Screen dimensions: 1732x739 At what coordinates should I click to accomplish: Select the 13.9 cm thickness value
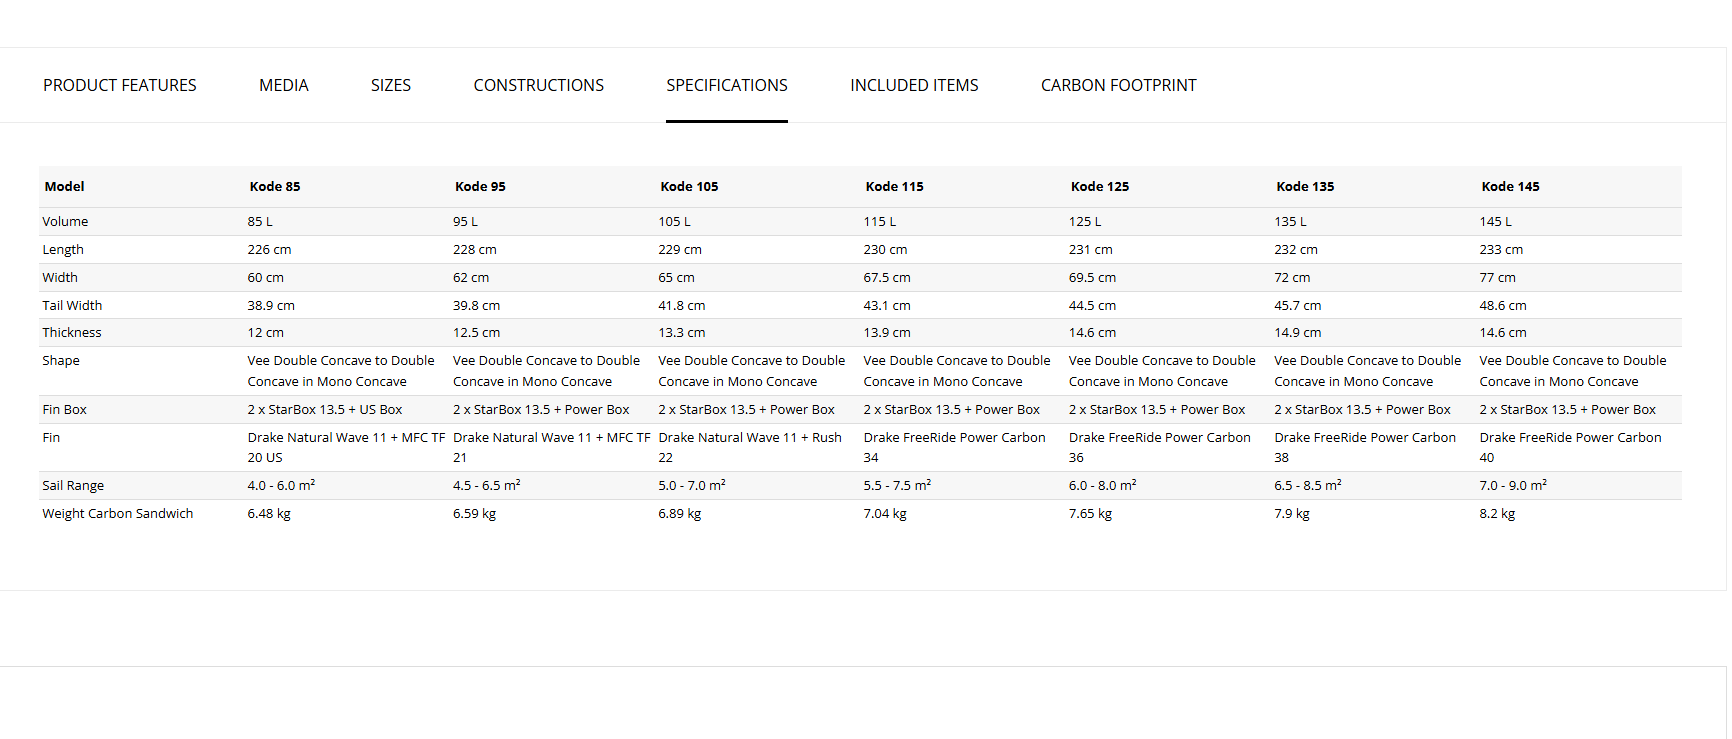click(887, 332)
